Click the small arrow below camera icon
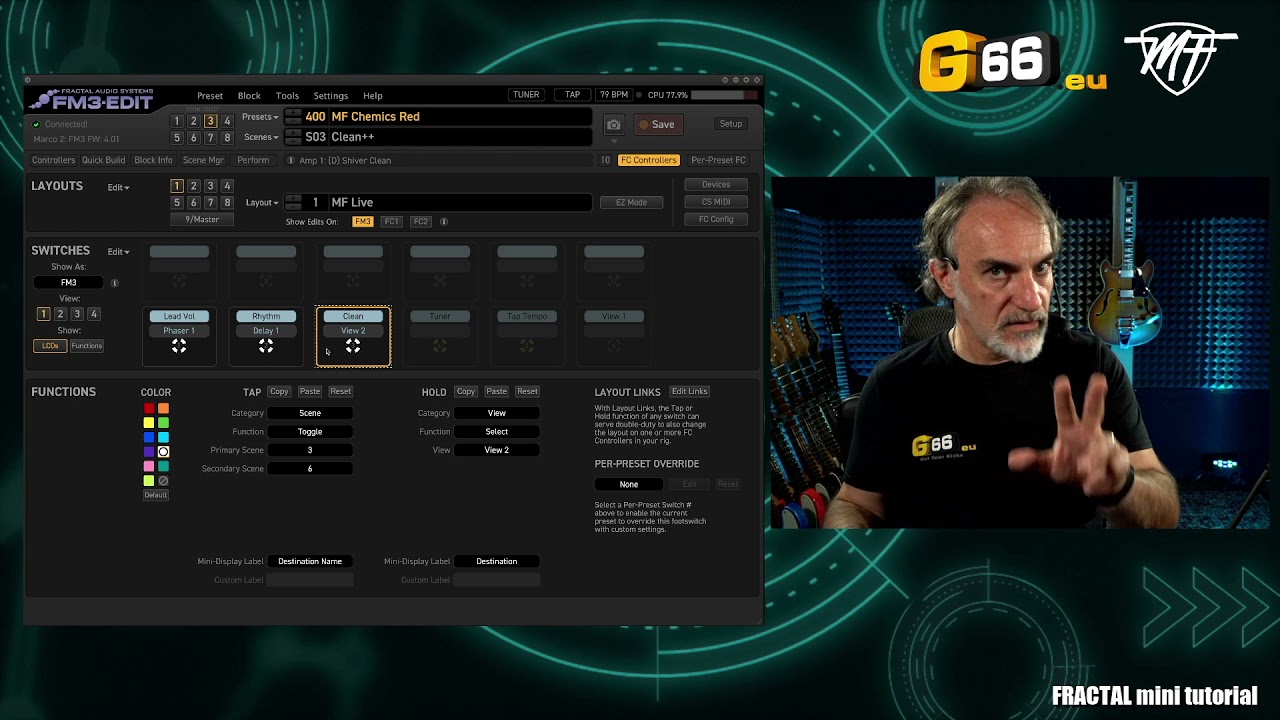The height and width of the screenshot is (720, 1280). click(x=614, y=141)
